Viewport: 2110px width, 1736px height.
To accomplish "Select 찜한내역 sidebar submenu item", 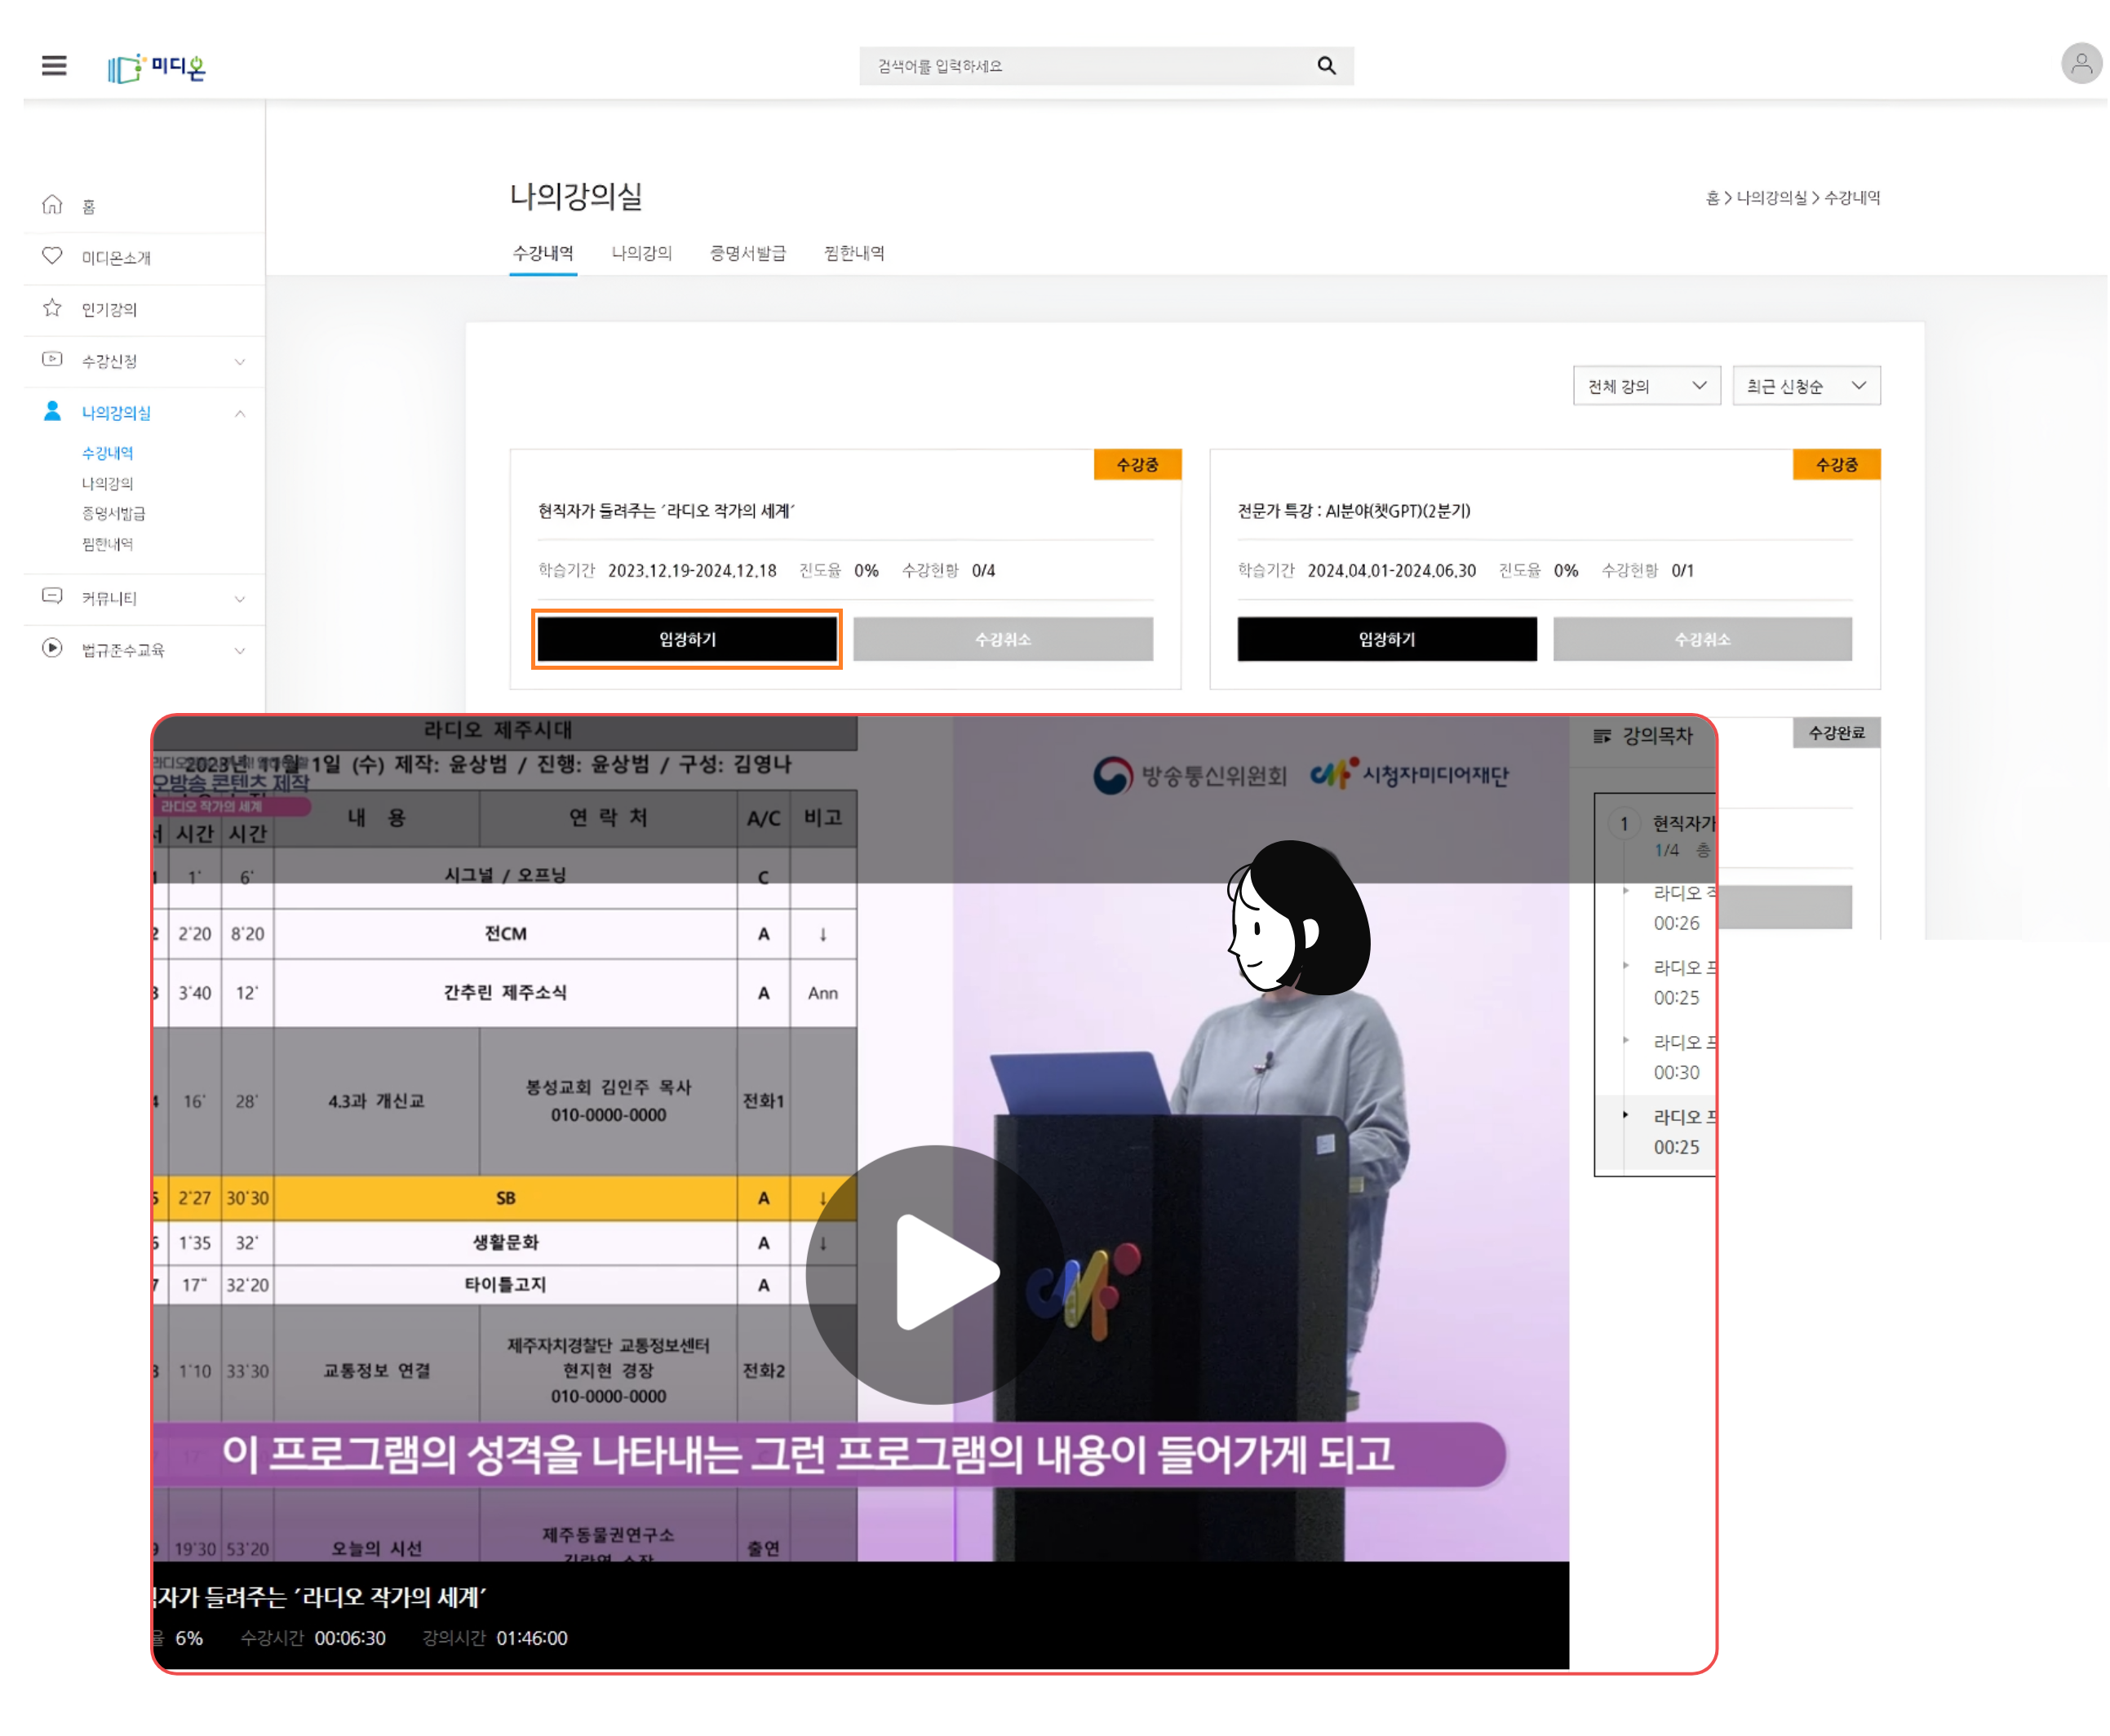I will pyautogui.click(x=108, y=544).
